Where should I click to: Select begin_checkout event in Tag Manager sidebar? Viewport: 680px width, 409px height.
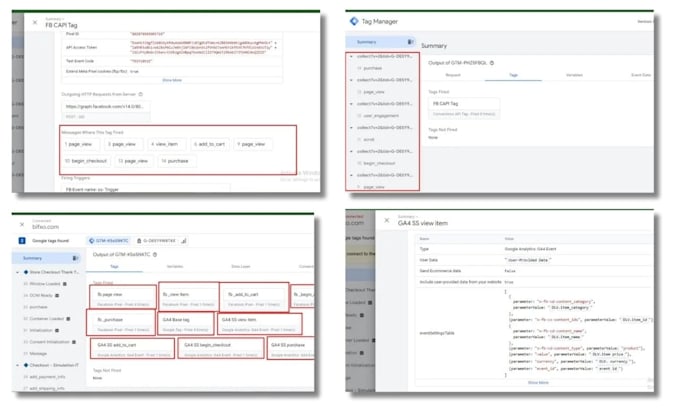379,164
